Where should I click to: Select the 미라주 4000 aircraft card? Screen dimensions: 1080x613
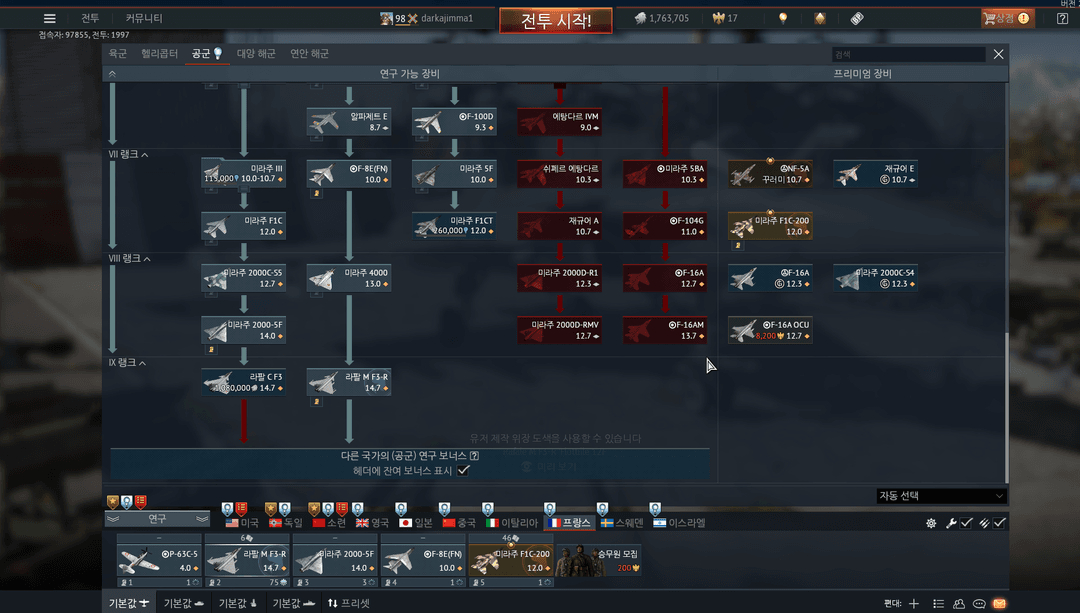coord(348,278)
